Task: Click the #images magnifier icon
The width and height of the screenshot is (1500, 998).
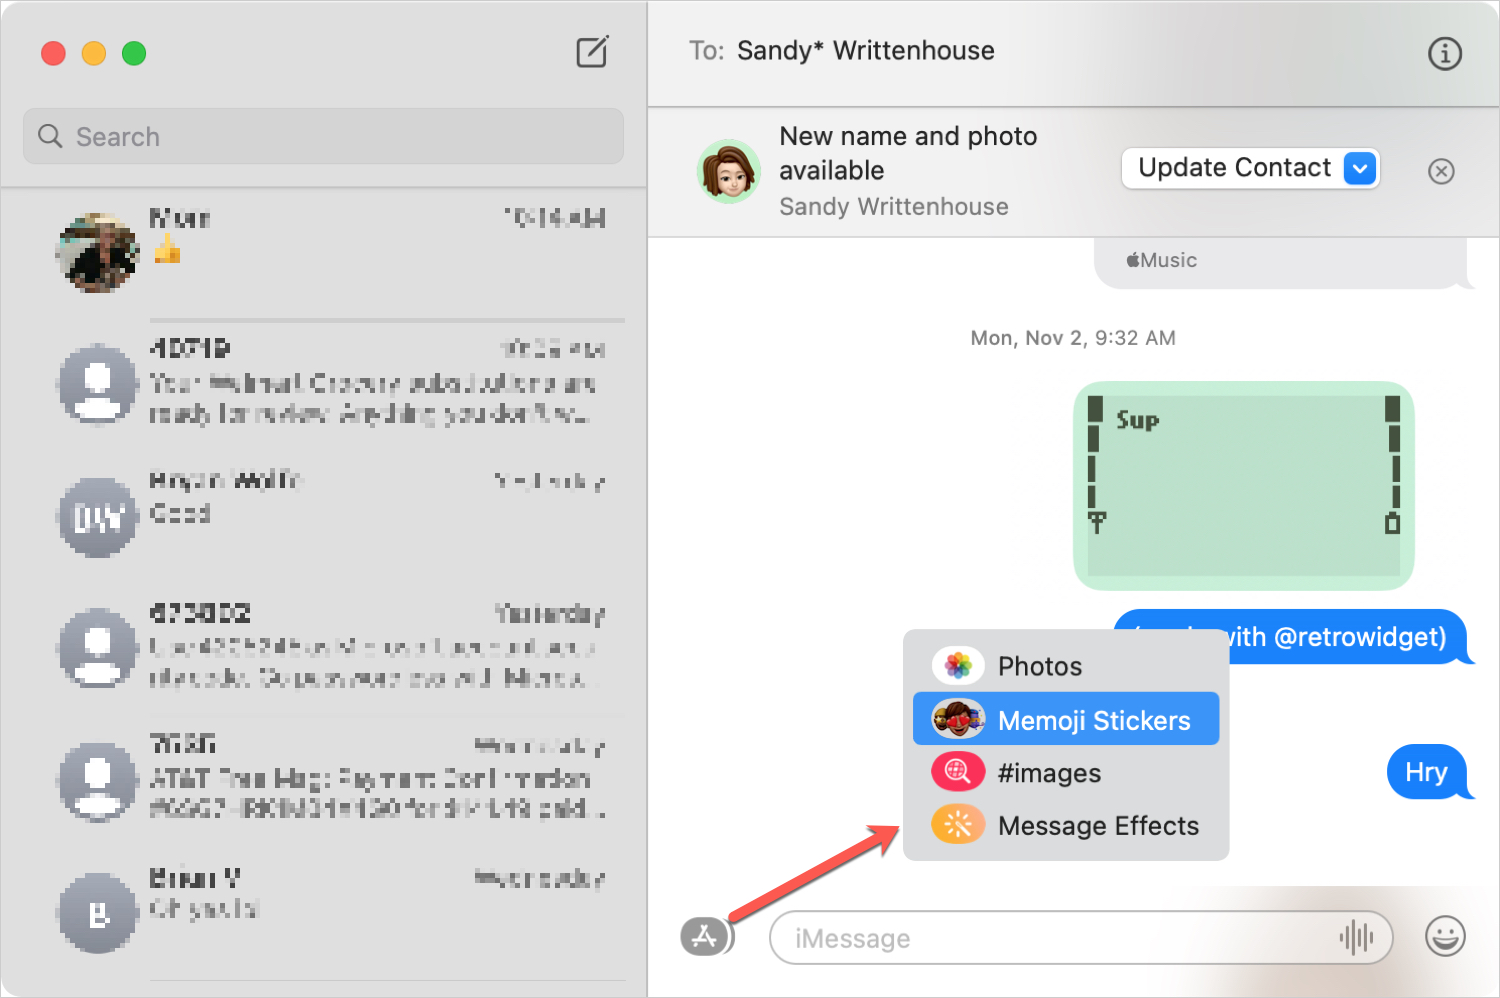Action: click(x=958, y=772)
